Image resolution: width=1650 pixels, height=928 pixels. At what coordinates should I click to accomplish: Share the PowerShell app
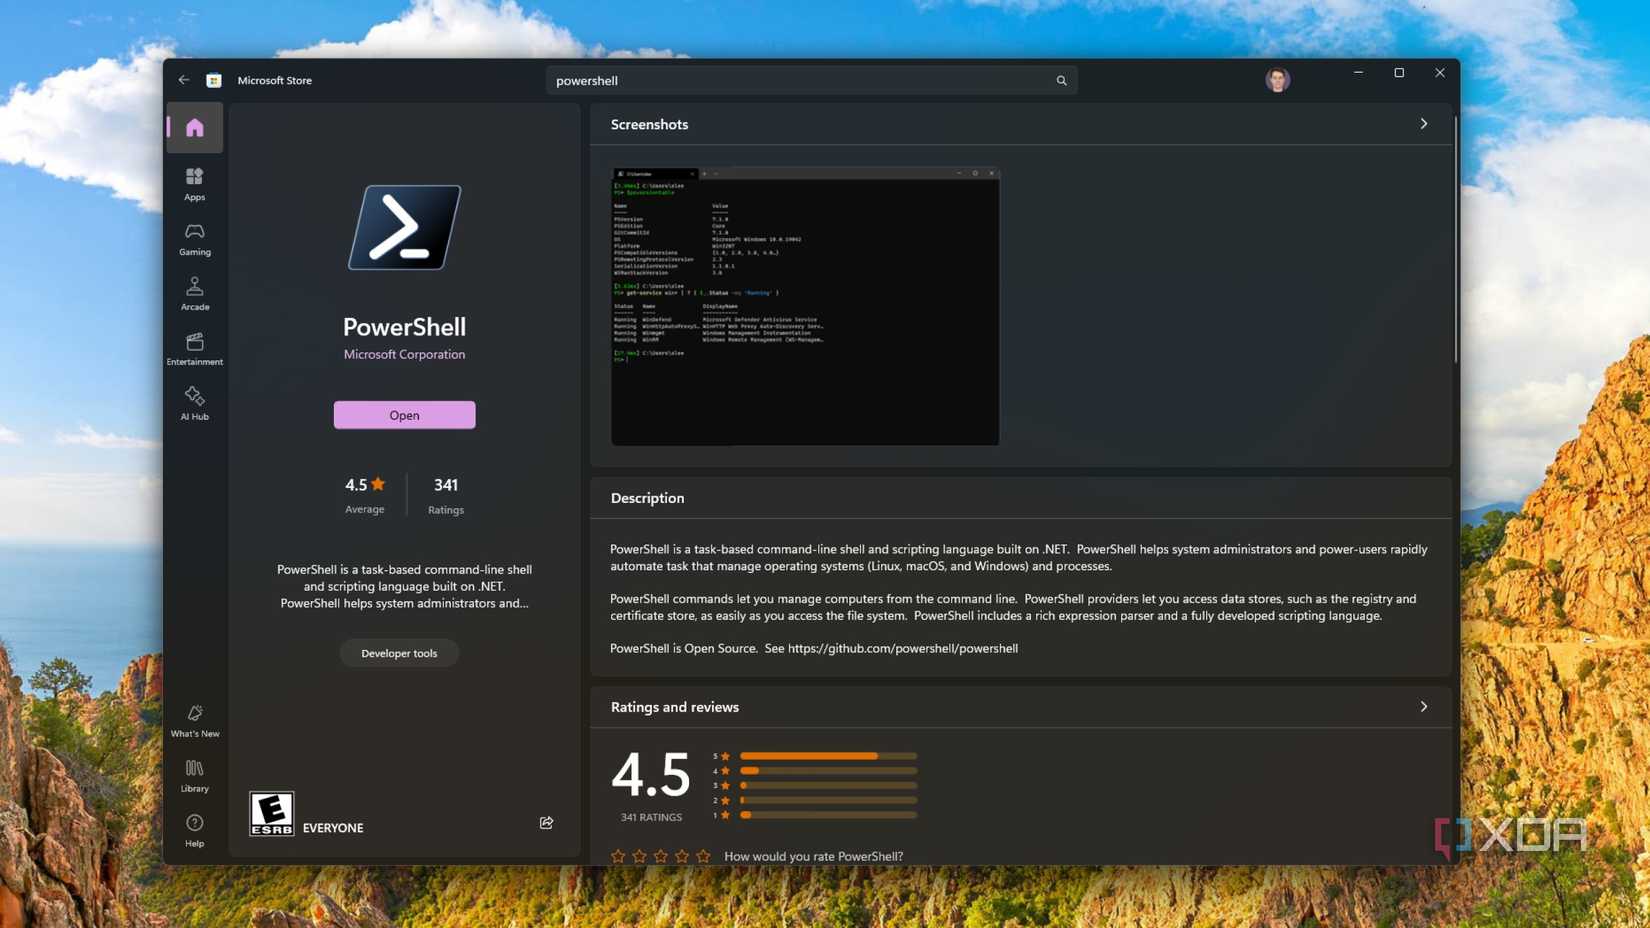coord(546,822)
